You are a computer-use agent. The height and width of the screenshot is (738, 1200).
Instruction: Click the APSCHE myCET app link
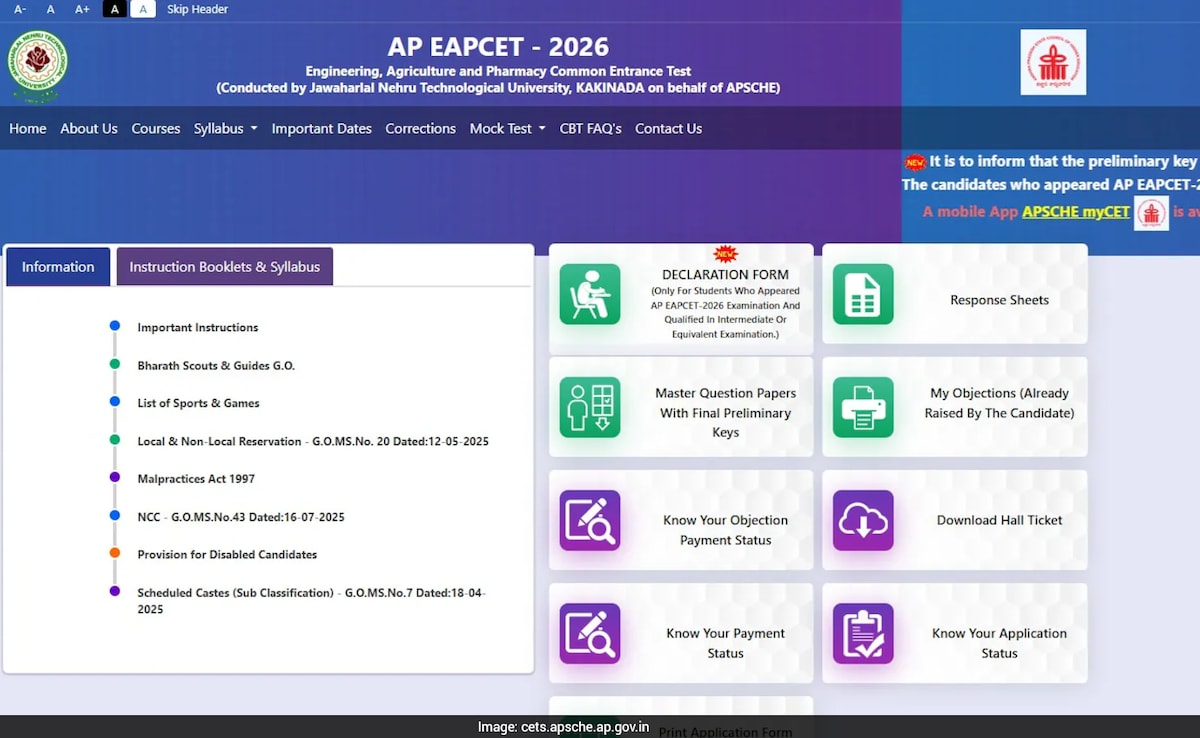coord(1075,212)
